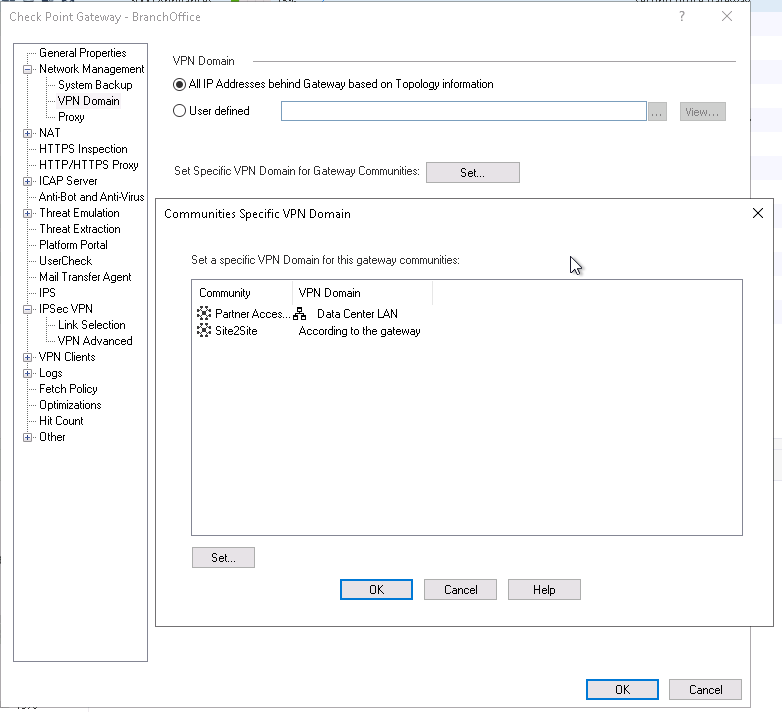Open Link Selection under IPSec VPN

click(x=92, y=325)
